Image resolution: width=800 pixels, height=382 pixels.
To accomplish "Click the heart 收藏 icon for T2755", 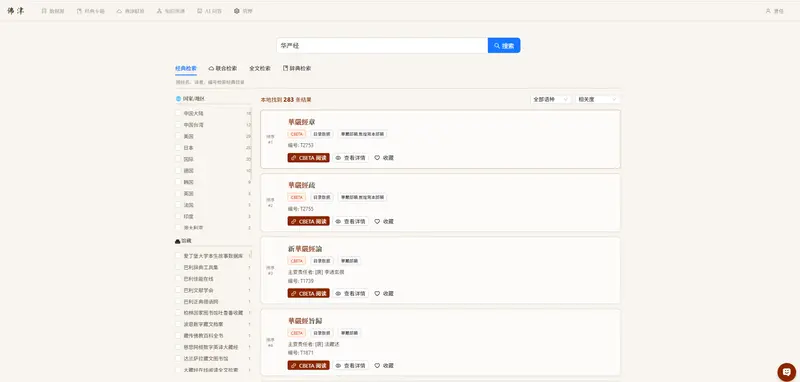I will click(378, 221).
